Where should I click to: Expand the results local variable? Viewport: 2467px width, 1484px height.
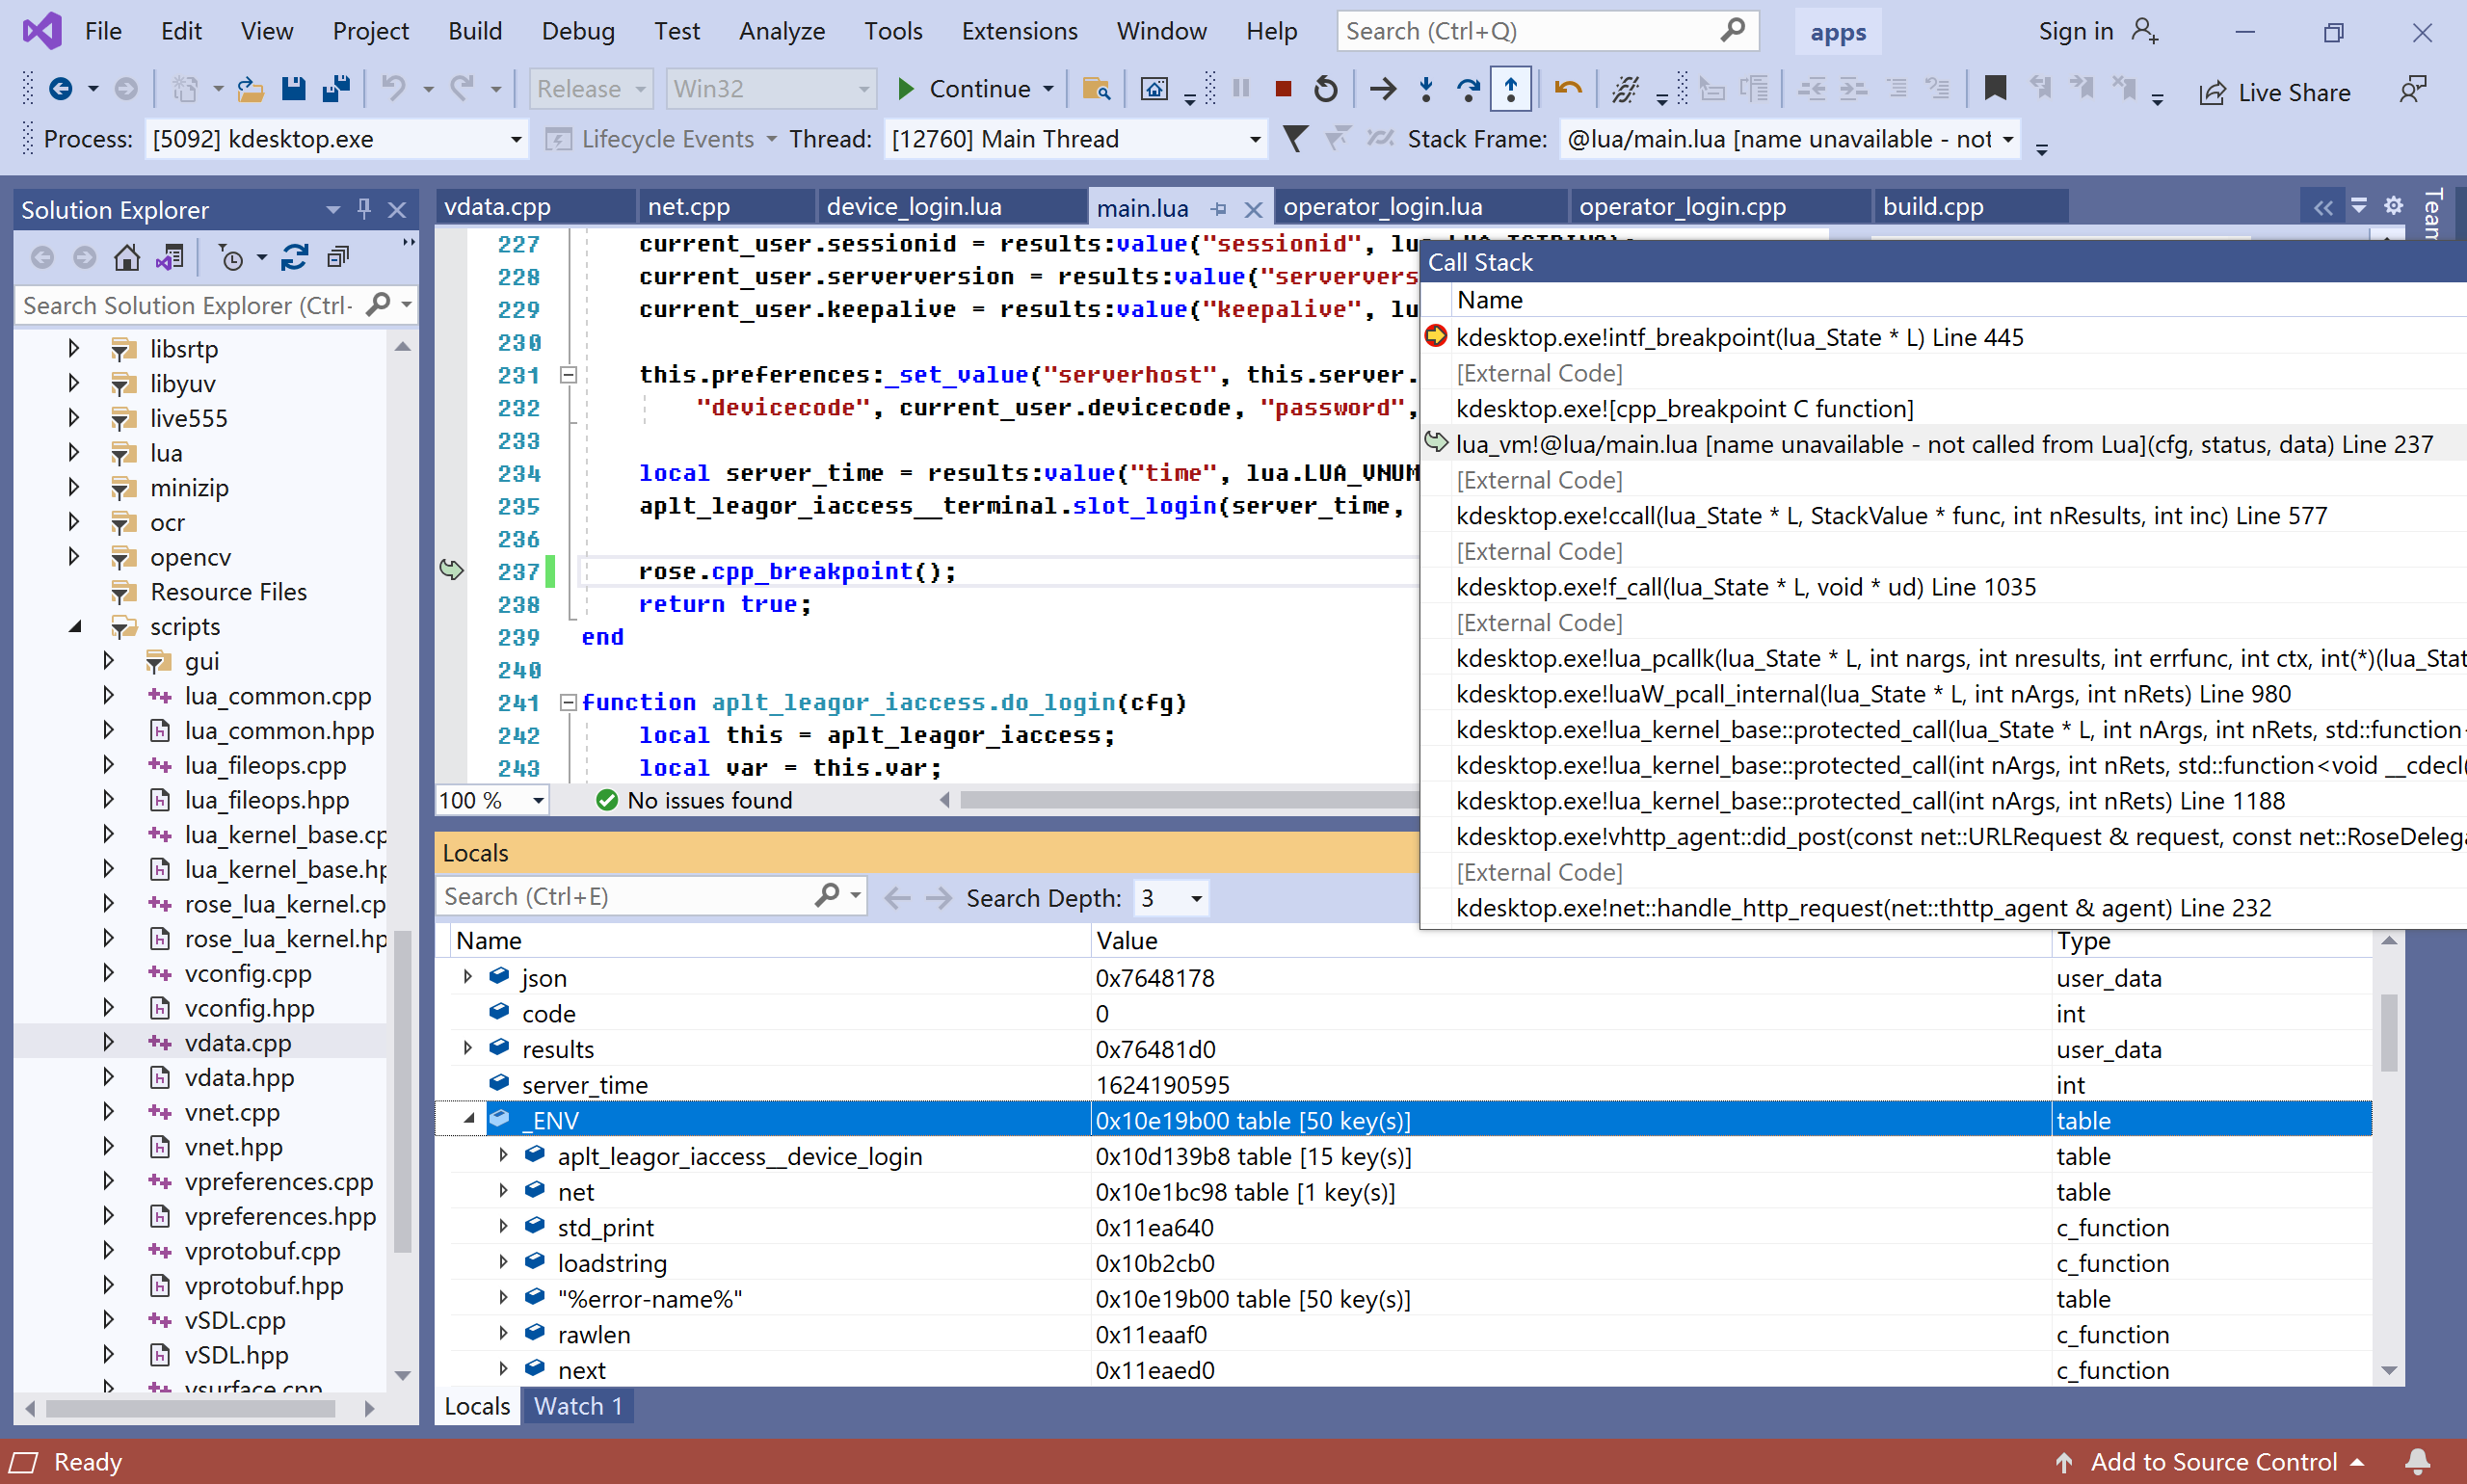tap(467, 1049)
